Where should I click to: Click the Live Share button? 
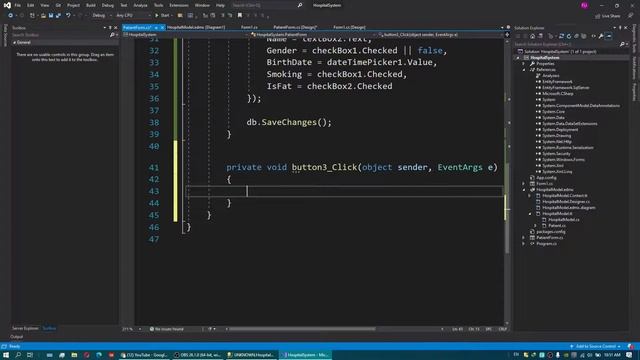608,16
